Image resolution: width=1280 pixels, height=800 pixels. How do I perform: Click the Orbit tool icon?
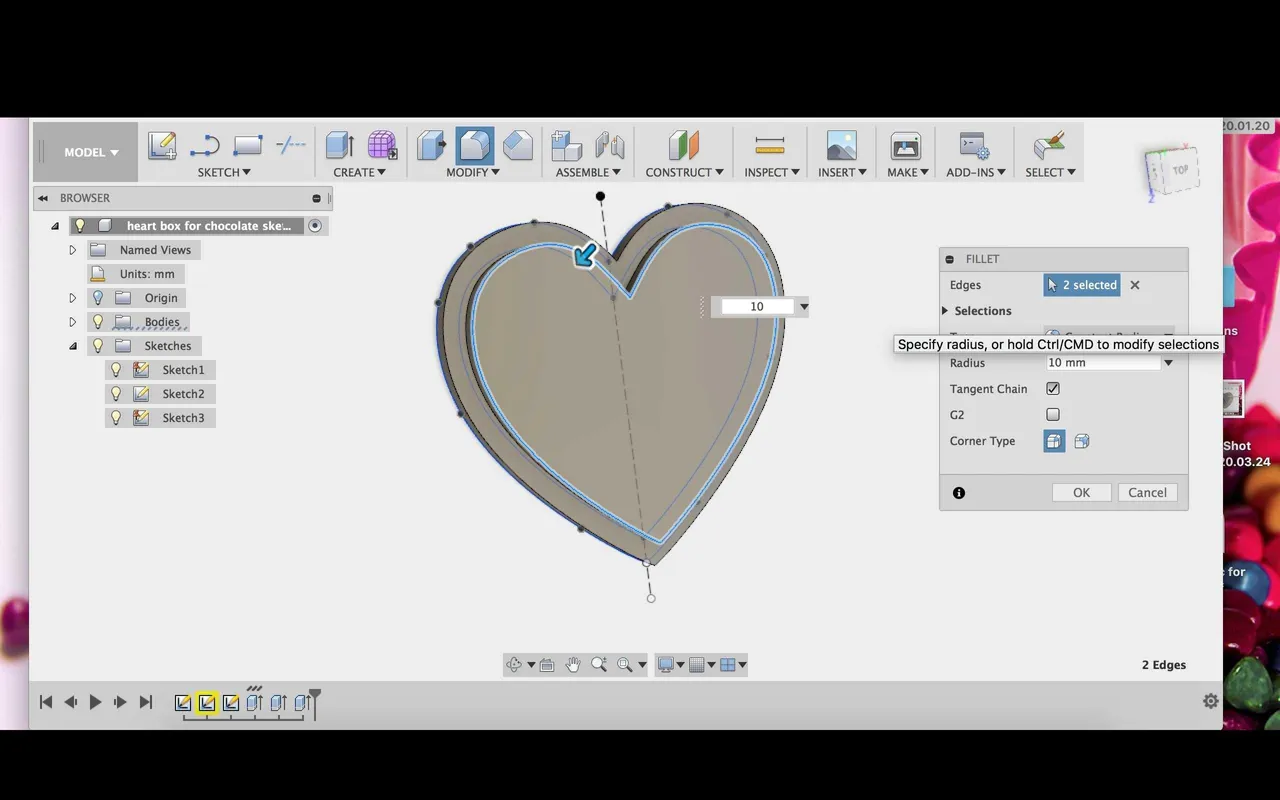click(x=514, y=665)
